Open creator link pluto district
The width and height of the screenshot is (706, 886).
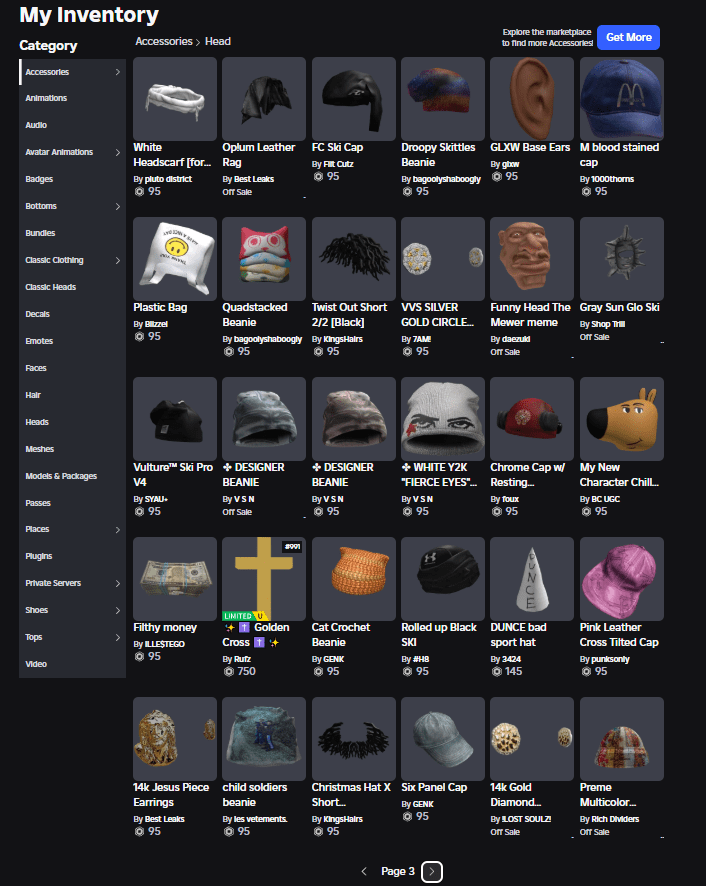169,178
